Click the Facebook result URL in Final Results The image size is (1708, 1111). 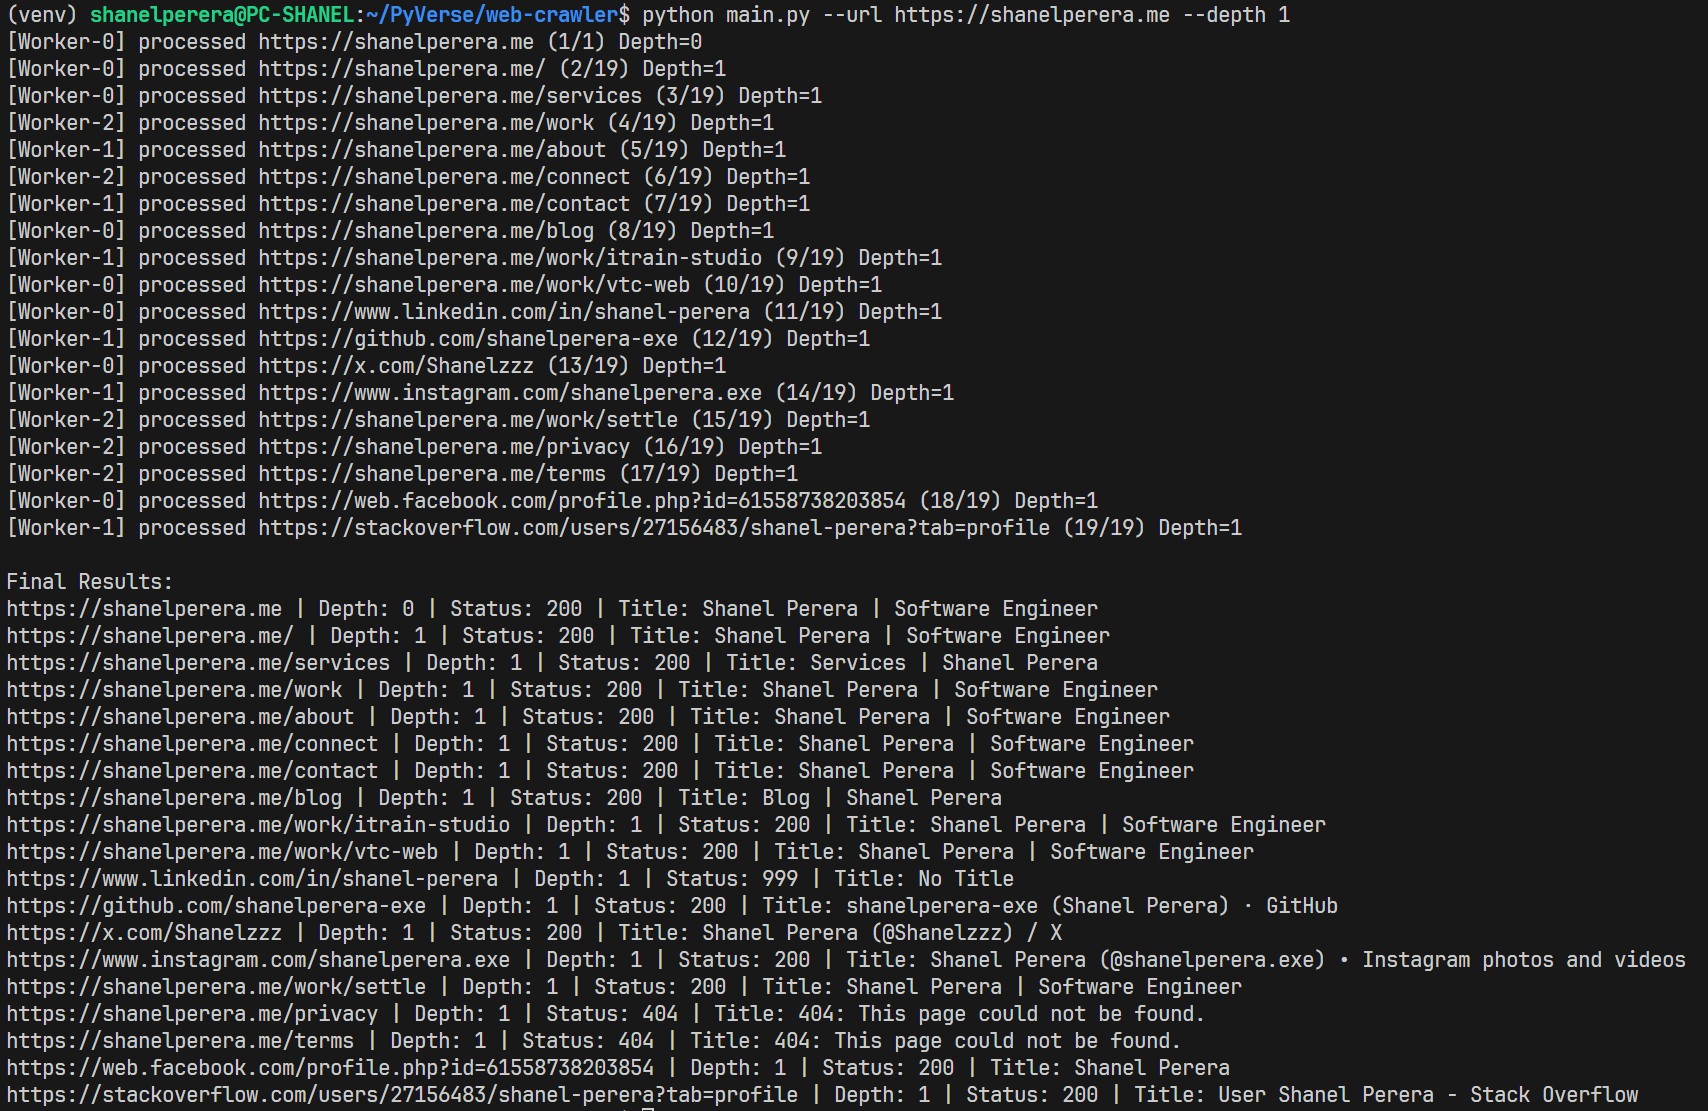pos(330,1068)
